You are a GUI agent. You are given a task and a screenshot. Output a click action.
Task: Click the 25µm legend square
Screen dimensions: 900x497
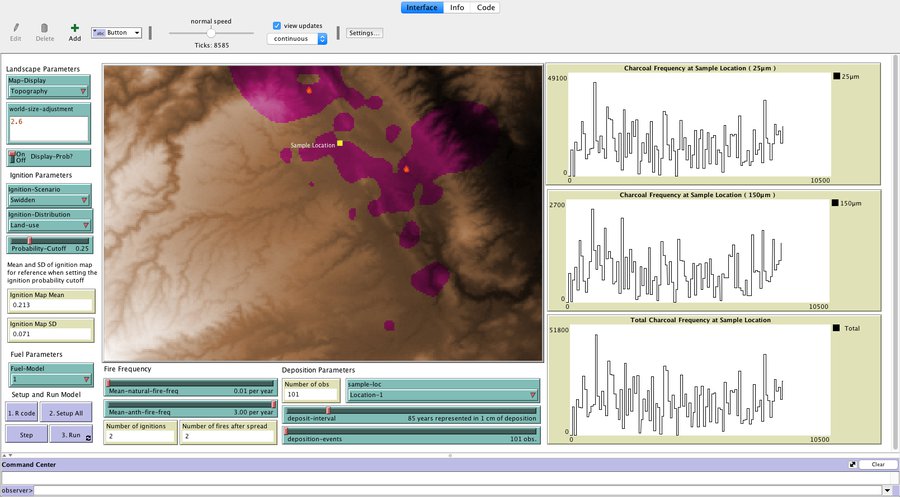(x=836, y=76)
